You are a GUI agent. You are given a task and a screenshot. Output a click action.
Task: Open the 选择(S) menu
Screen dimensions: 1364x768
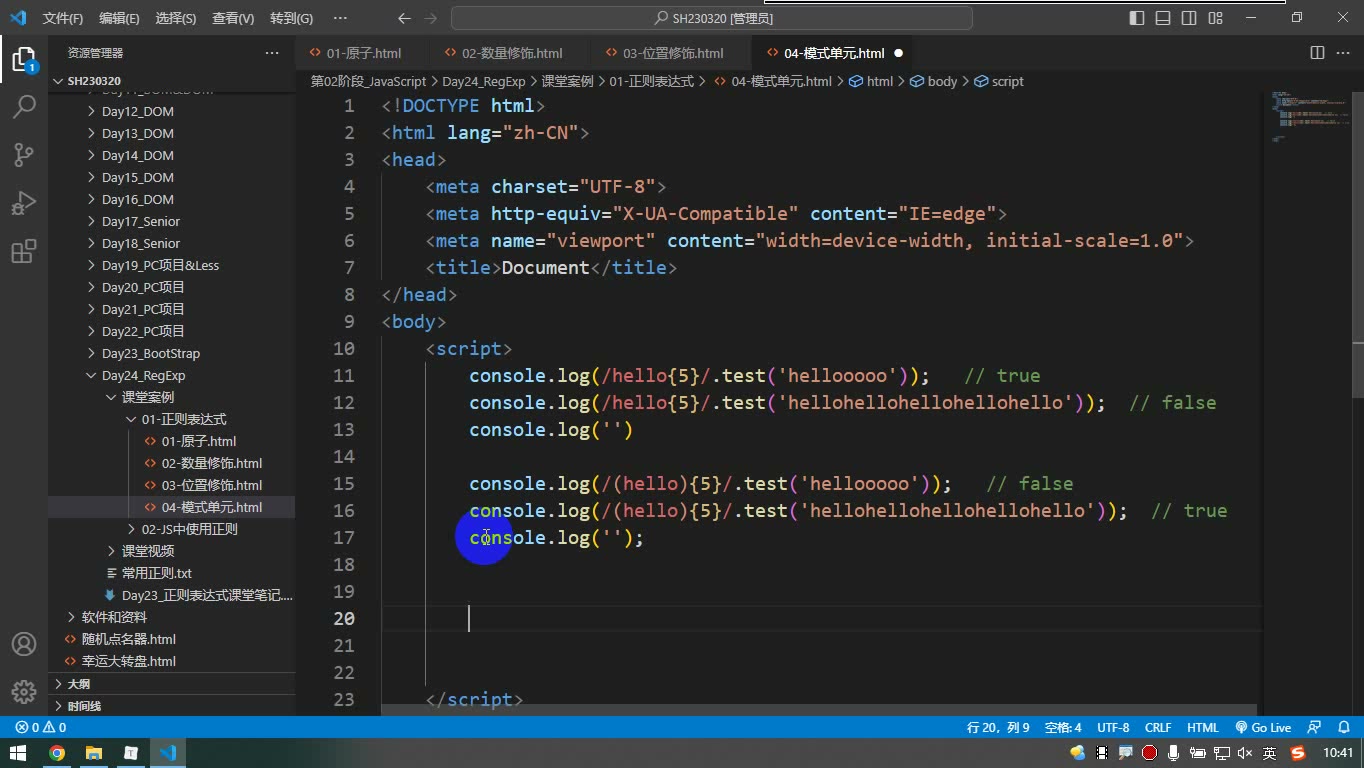(x=176, y=18)
